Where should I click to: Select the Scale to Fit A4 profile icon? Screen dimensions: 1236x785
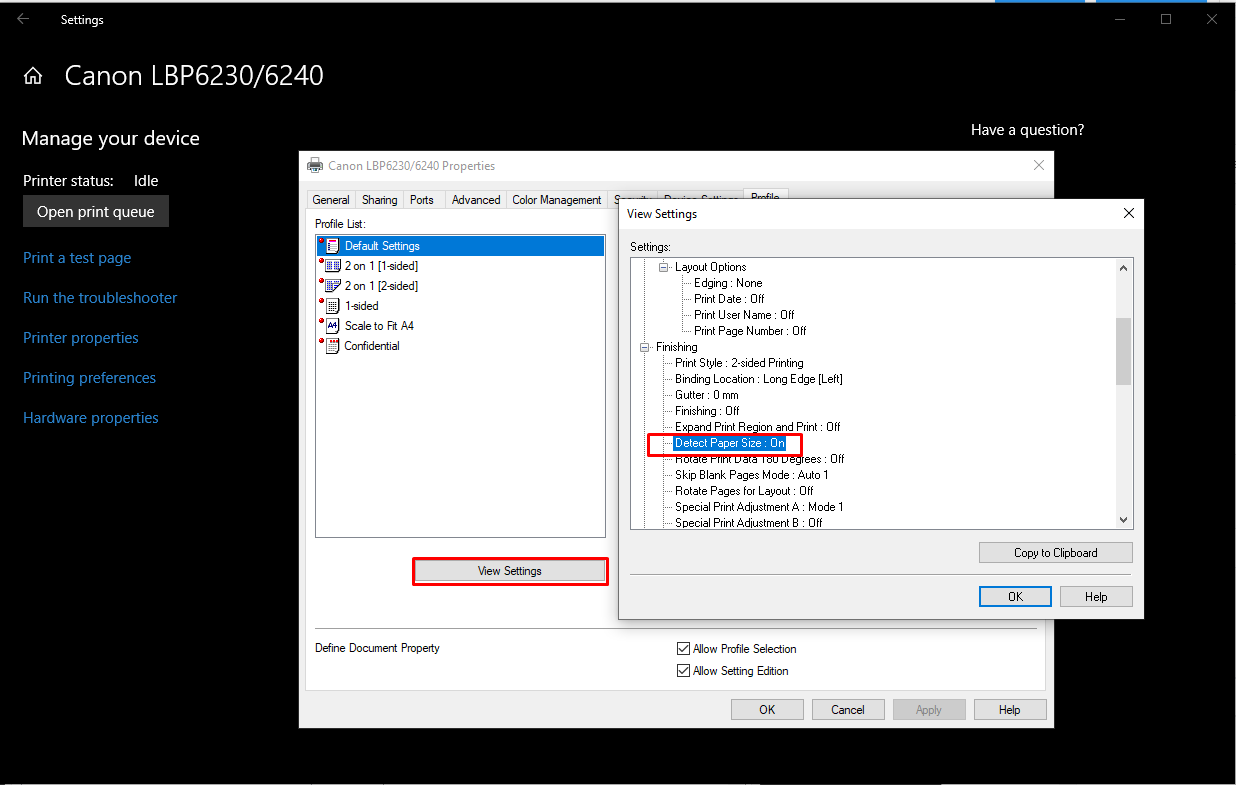click(331, 325)
